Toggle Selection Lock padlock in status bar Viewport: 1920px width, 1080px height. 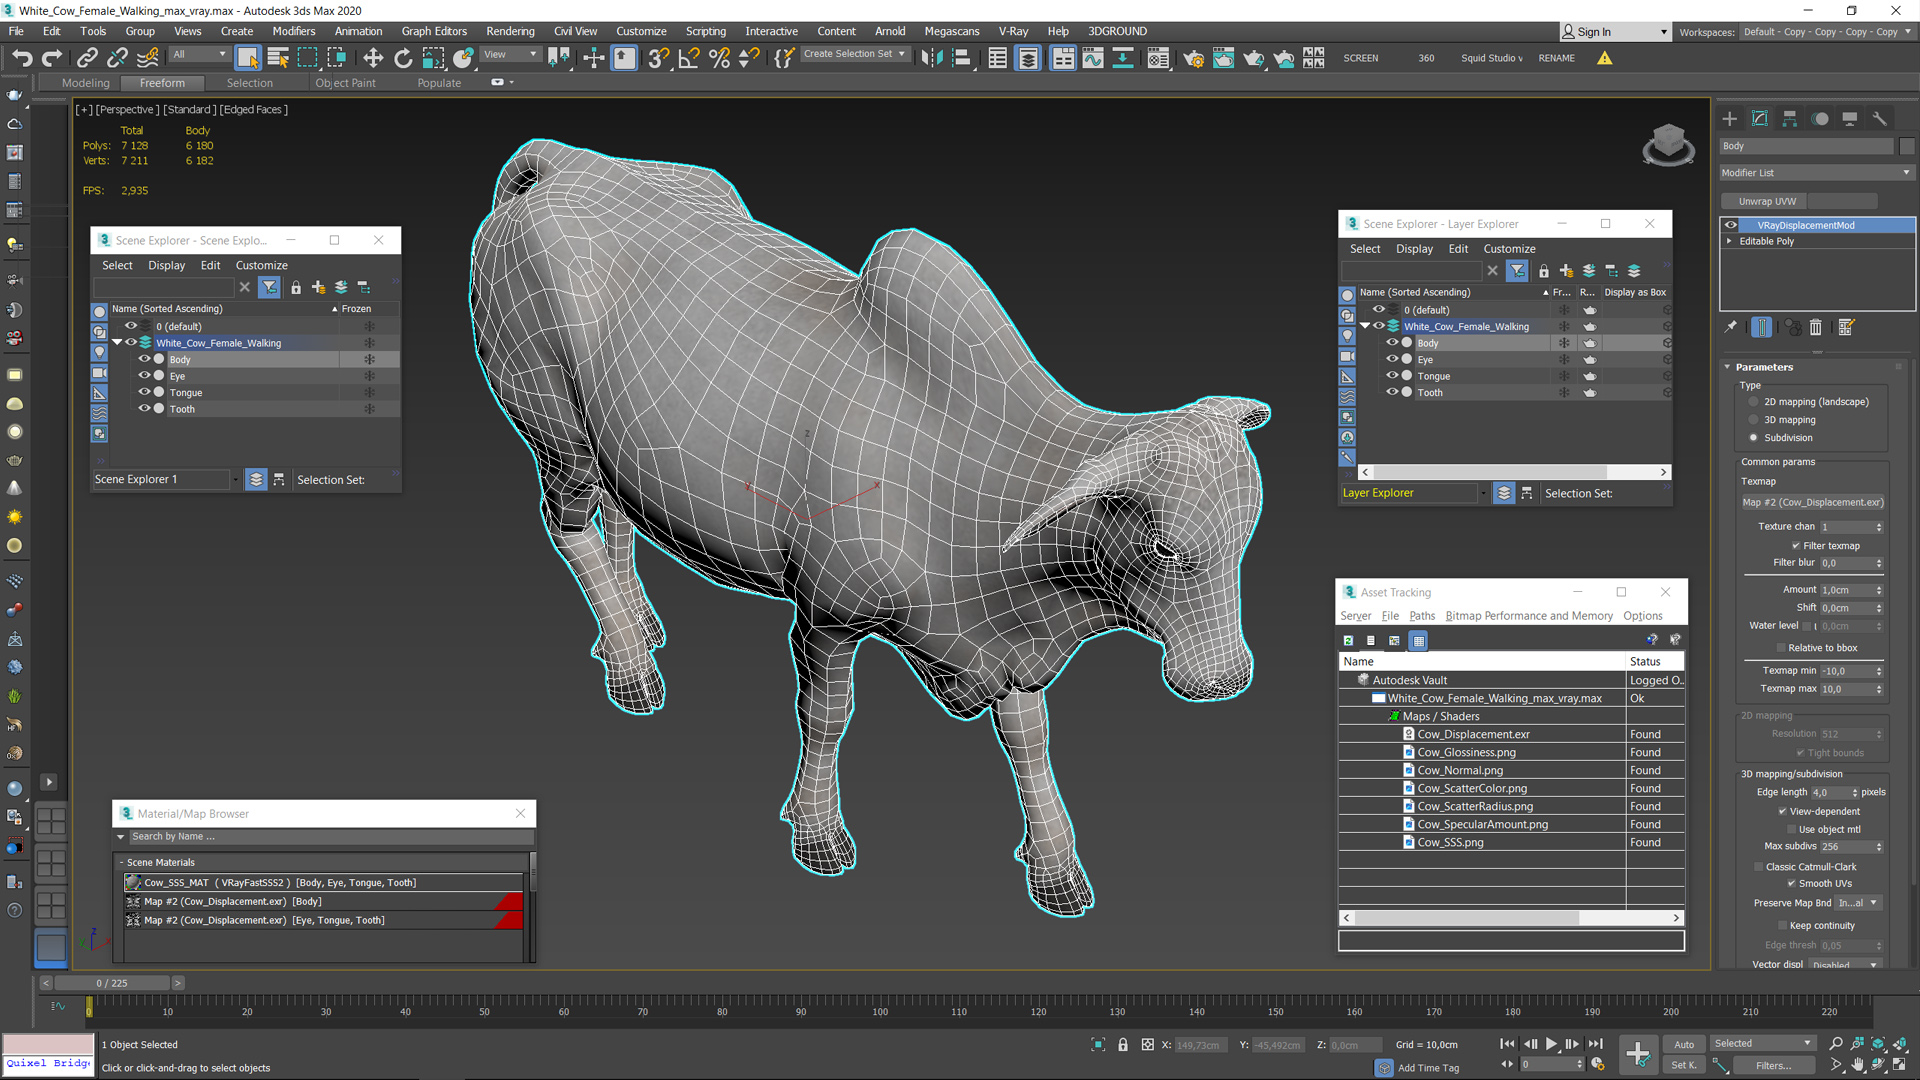(1123, 1044)
